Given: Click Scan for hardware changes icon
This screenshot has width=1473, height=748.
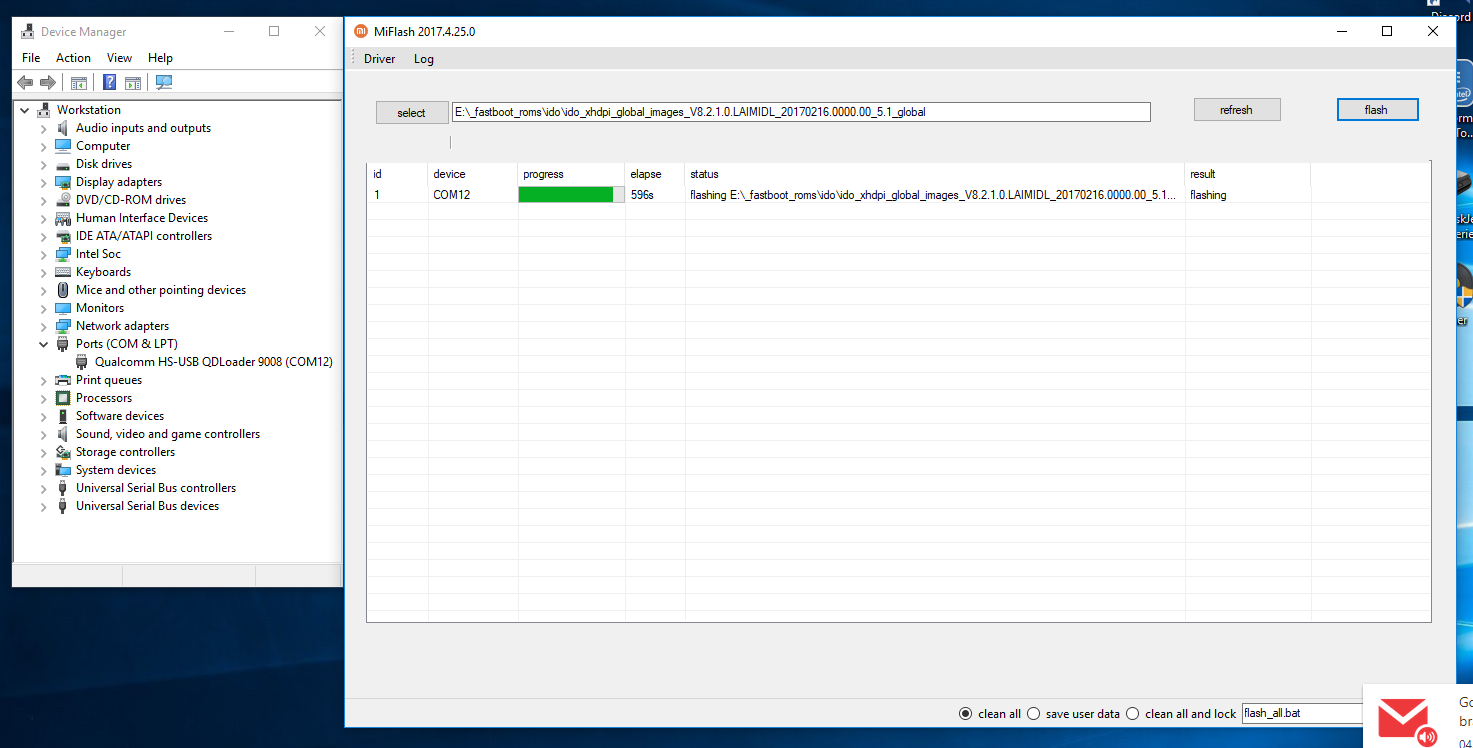Looking at the screenshot, I should click(x=165, y=82).
